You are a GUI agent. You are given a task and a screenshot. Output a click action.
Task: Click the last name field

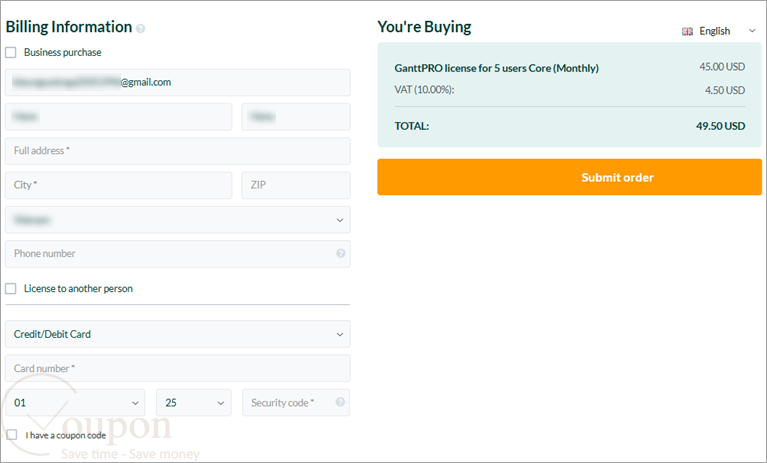(296, 116)
